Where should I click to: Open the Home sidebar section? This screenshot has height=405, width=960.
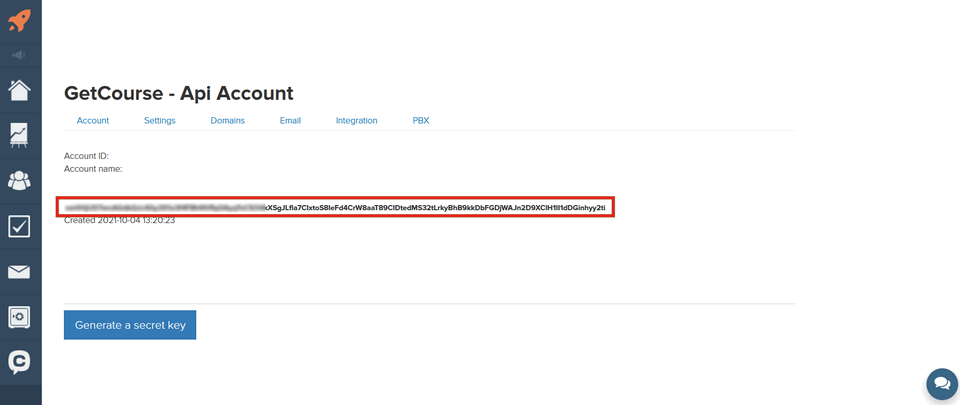point(19,90)
